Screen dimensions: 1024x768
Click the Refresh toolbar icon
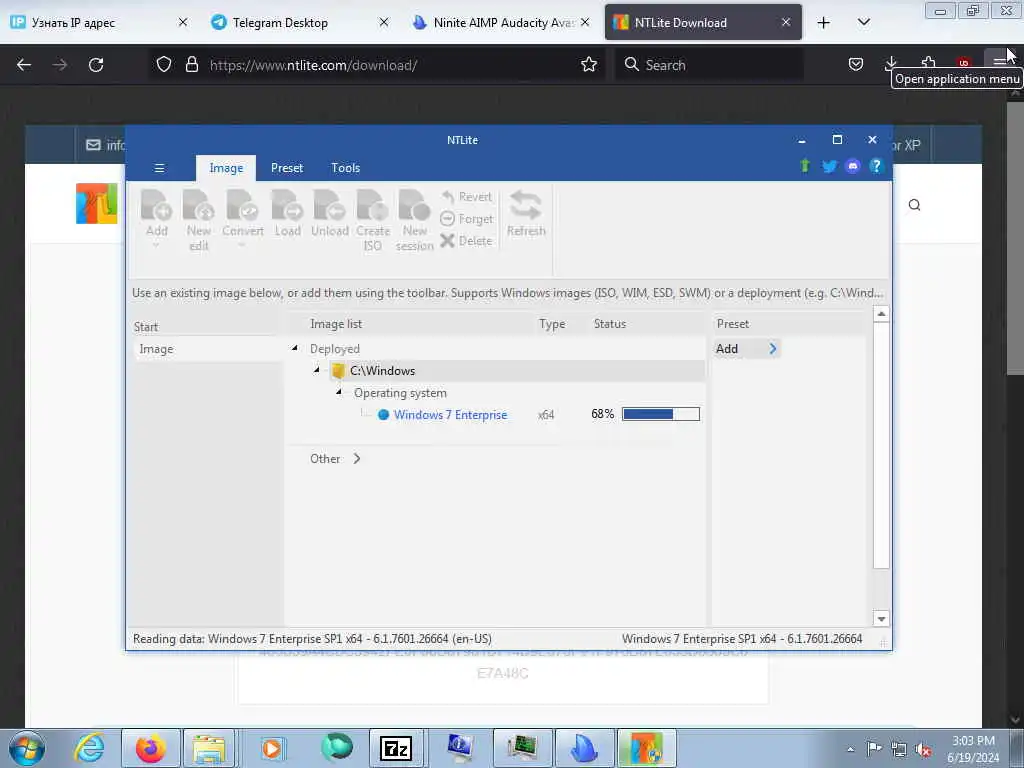coord(526,214)
